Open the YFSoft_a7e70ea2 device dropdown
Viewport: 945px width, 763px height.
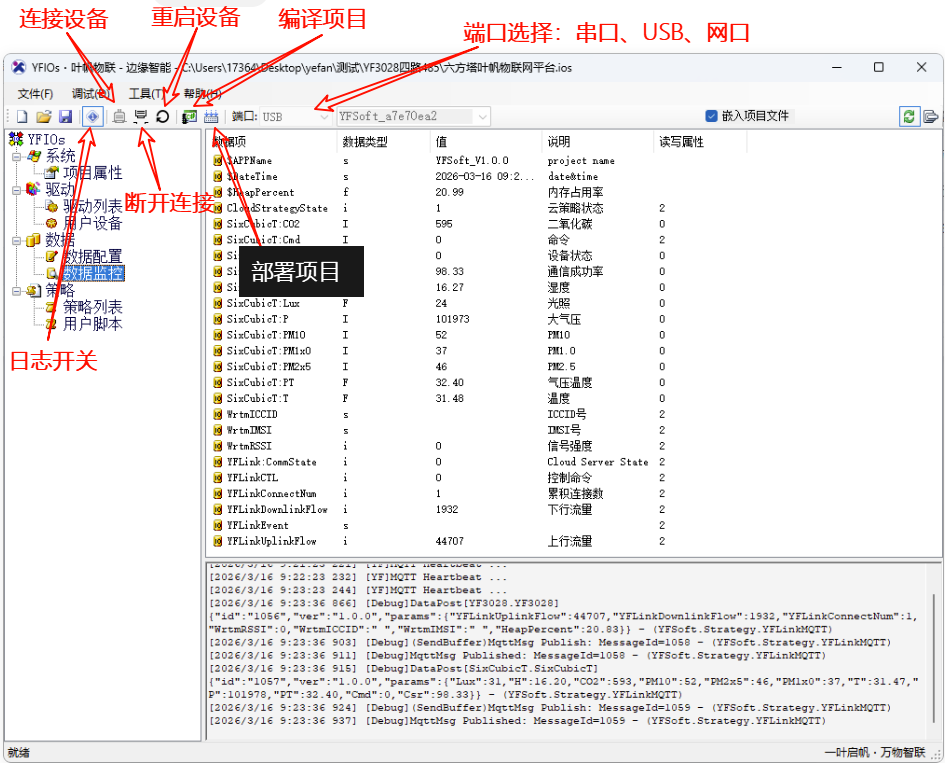point(479,116)
